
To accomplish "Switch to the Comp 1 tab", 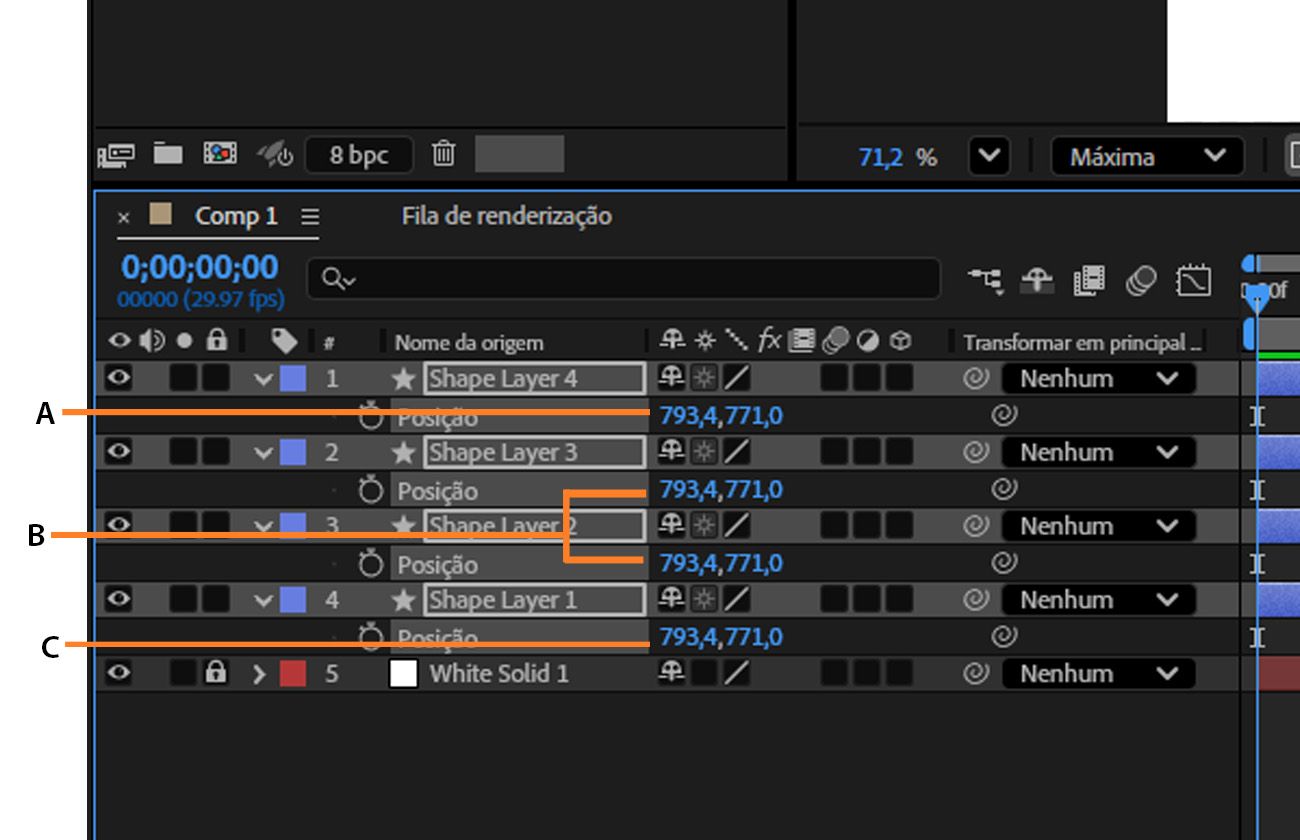I will click(236, 216).
